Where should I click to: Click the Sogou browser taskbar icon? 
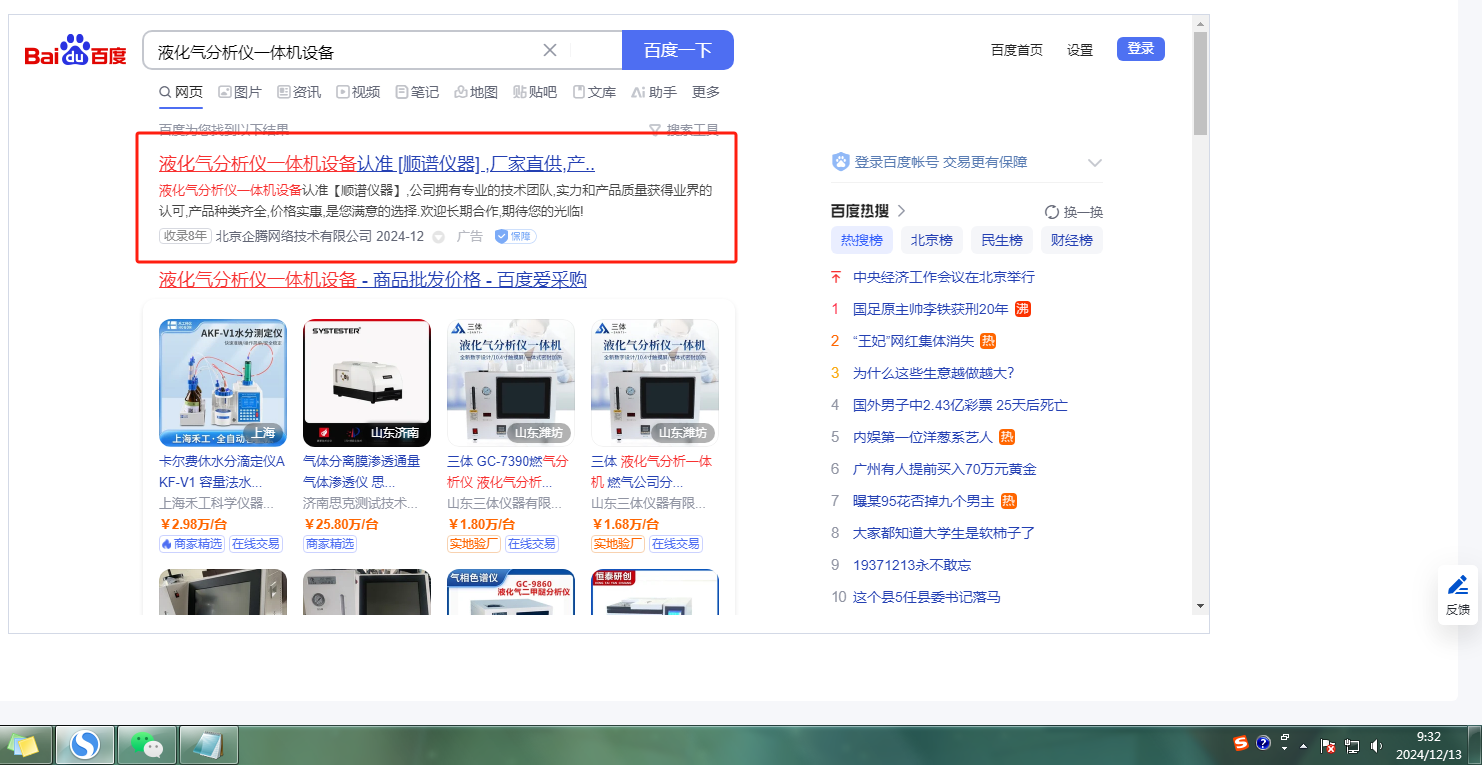coord(85,745)
